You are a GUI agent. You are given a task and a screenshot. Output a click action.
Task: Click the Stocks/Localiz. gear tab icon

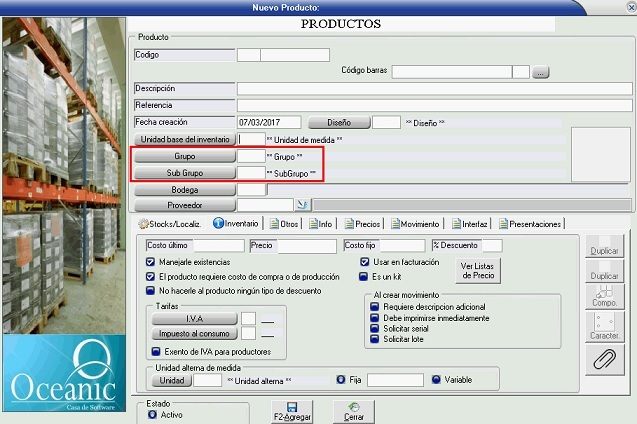pos(143,225)
